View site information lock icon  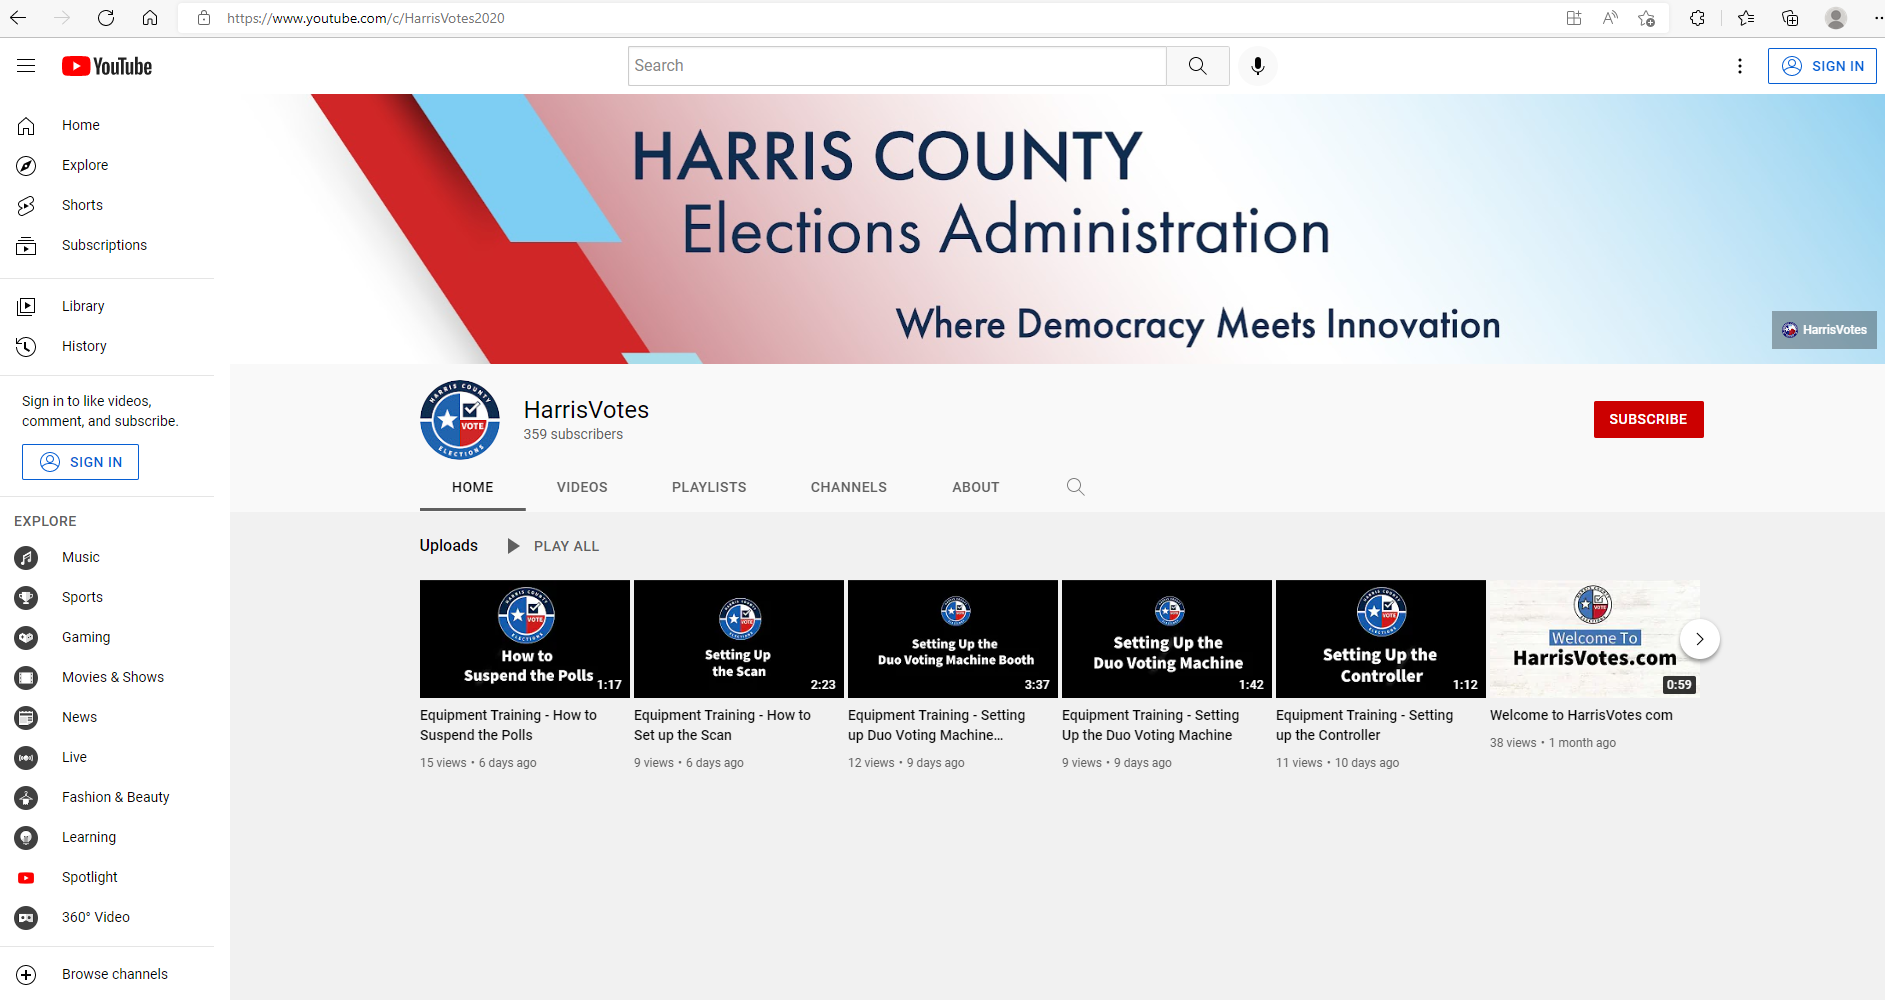point(204,18)
